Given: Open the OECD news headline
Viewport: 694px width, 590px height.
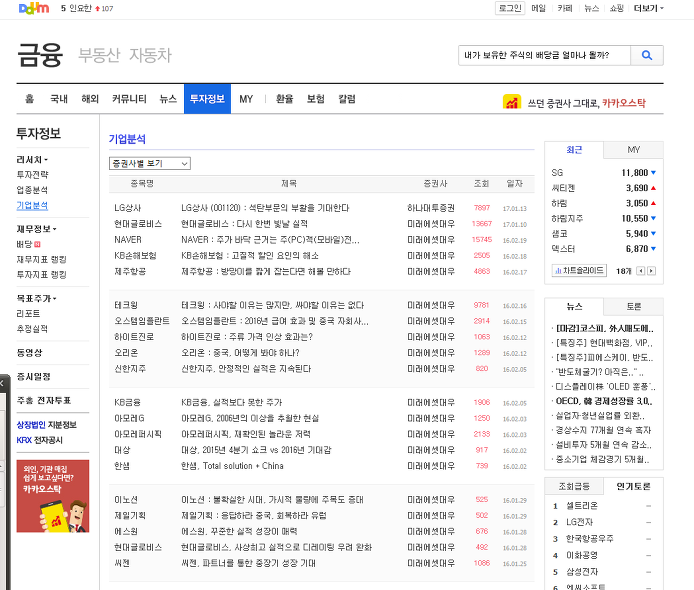Looking at the screenshot, I should 604,401.
